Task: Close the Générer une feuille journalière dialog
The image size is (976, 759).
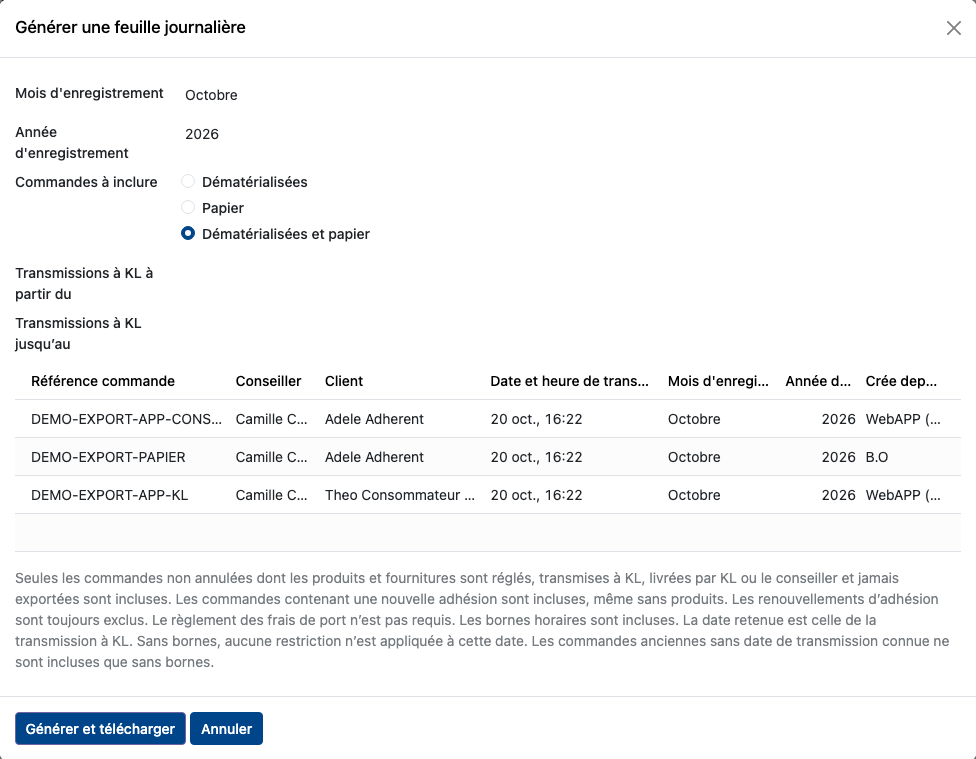Action: pos(953,28)
